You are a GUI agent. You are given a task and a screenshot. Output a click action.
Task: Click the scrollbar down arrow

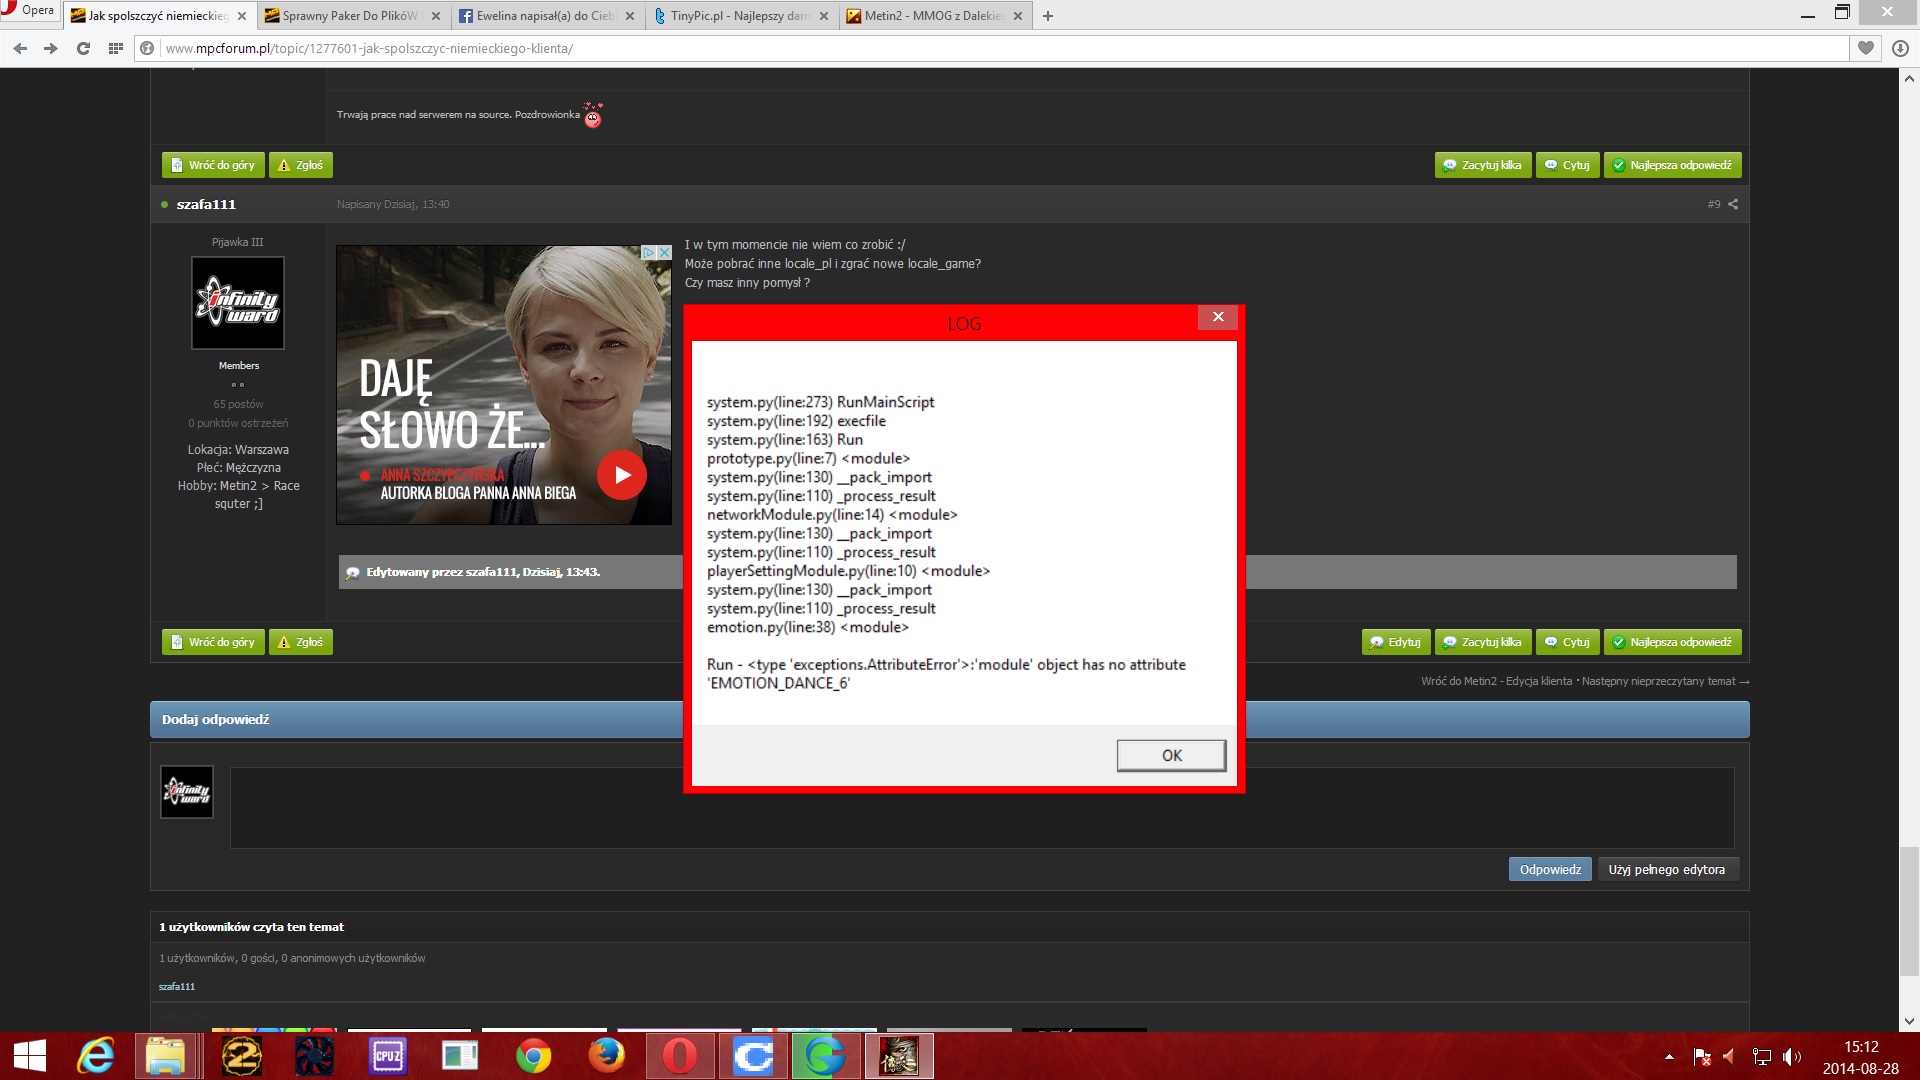(x=1909, y=1022)
